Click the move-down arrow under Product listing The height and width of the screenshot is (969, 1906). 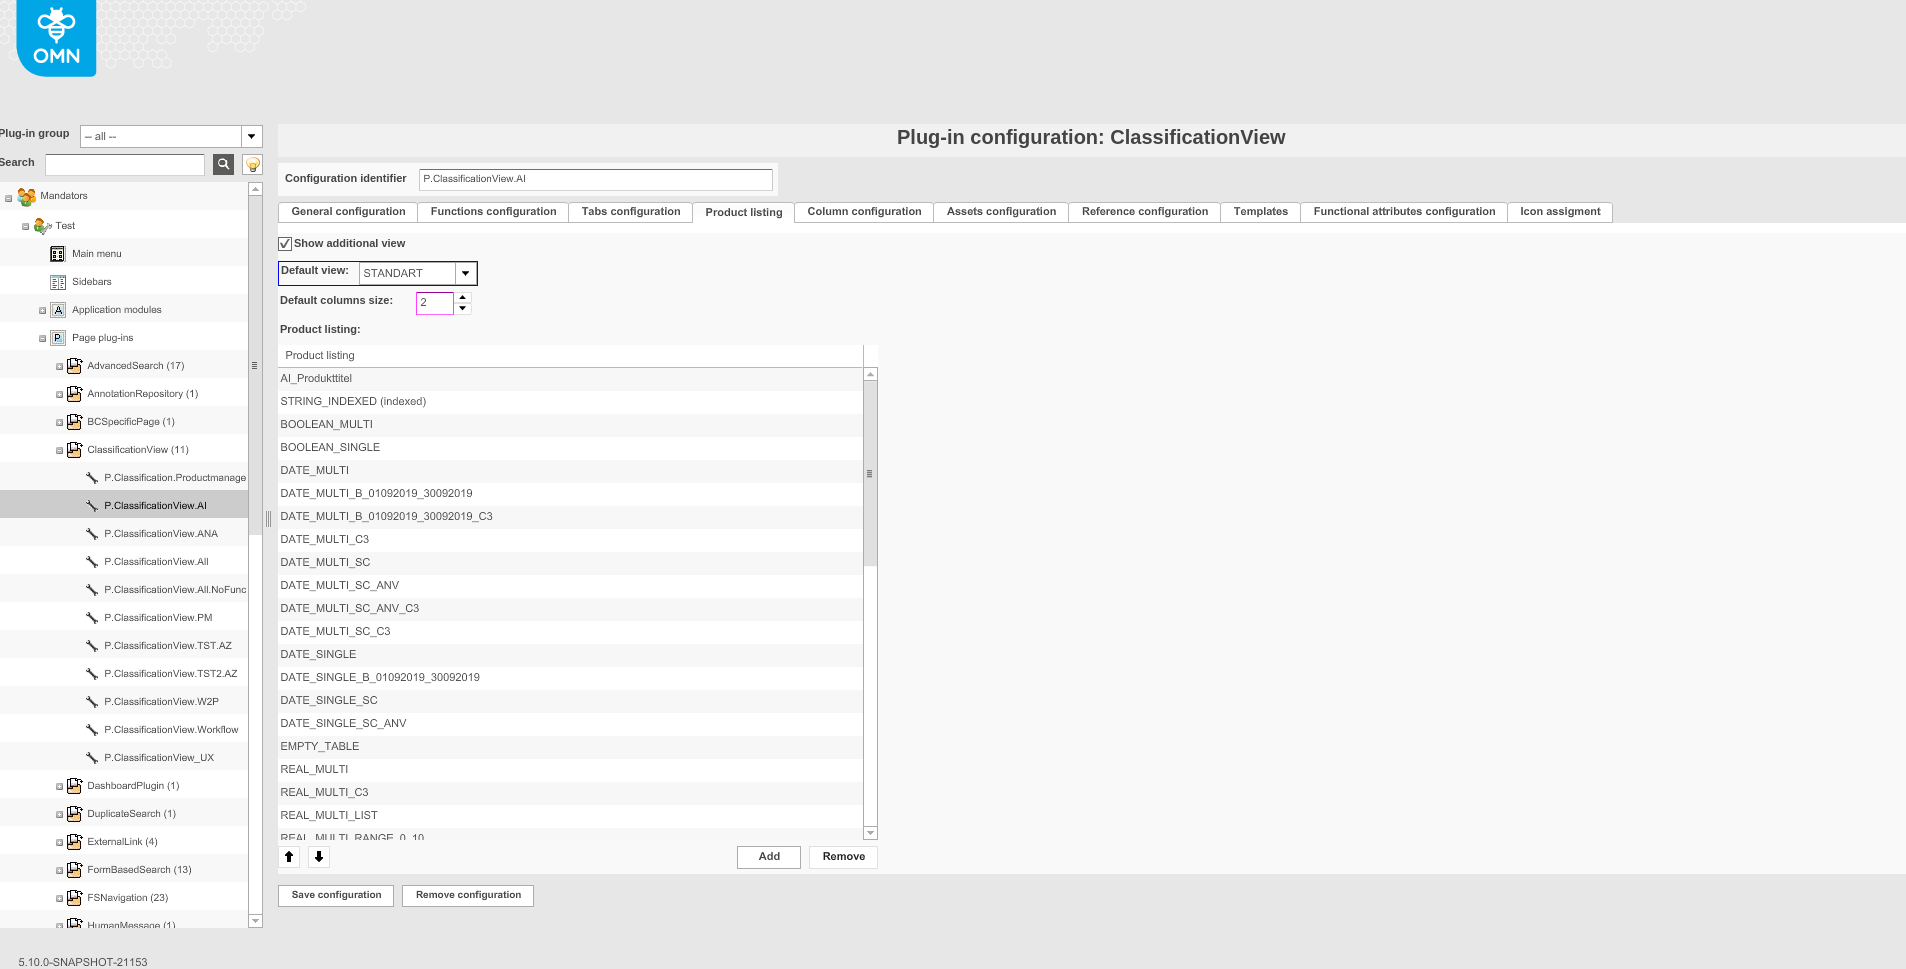tap(318, 857)
